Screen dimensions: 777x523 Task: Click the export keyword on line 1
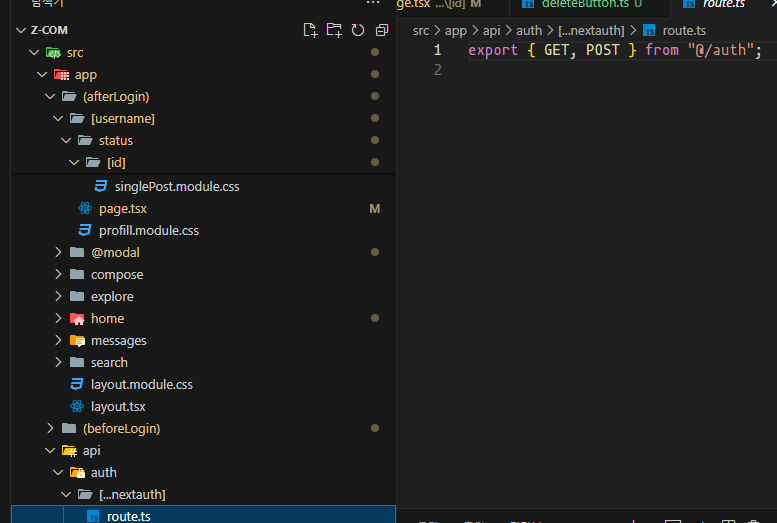click(x=493, y=50)
